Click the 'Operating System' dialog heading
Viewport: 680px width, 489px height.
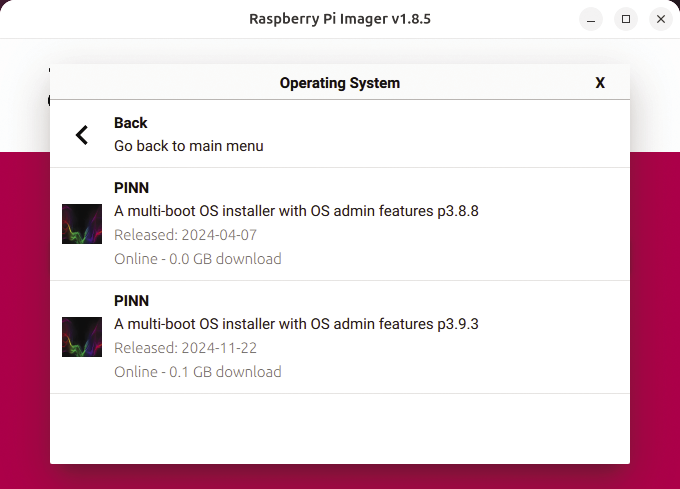[340, 83]
